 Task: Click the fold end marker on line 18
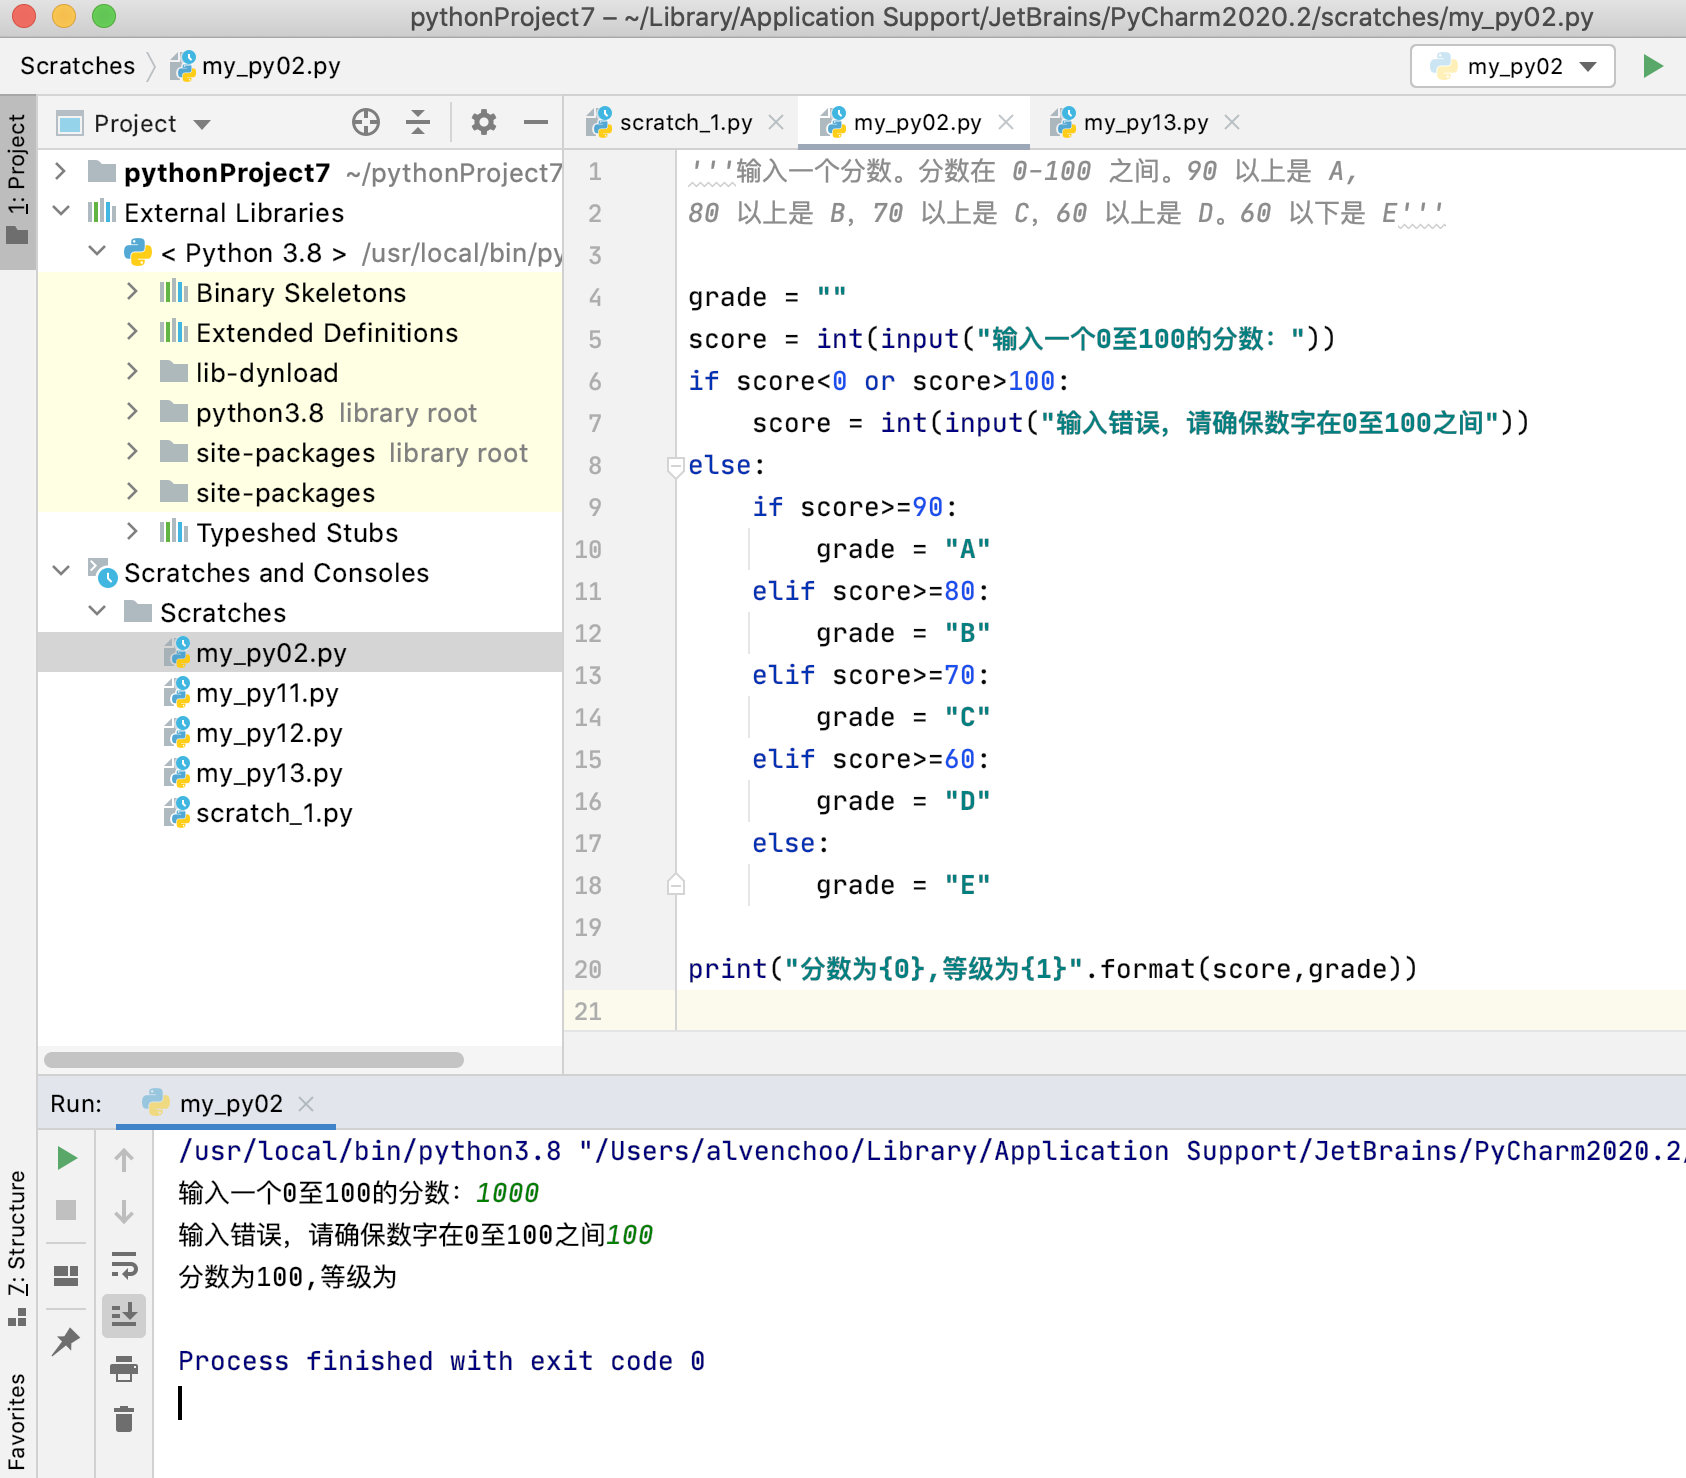(676, 884)
